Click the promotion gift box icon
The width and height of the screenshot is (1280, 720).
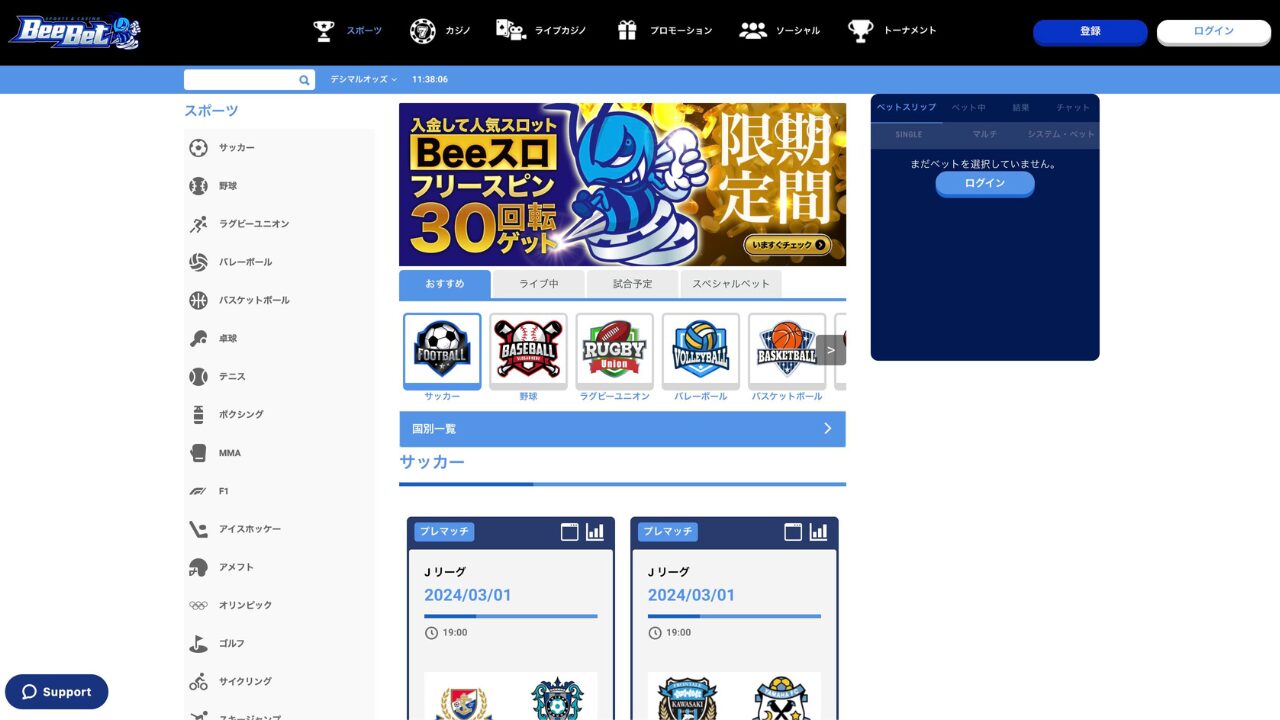coord(627,30)
